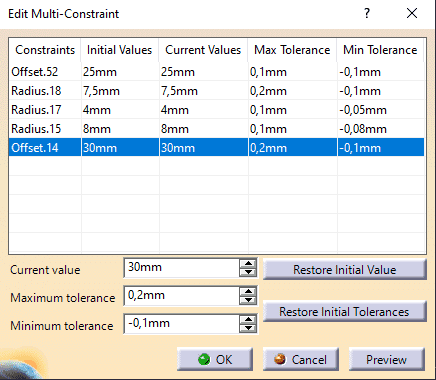436x380 pixels.
Task: Click the Minimum tolerance input field
Action: pos(181,324)
